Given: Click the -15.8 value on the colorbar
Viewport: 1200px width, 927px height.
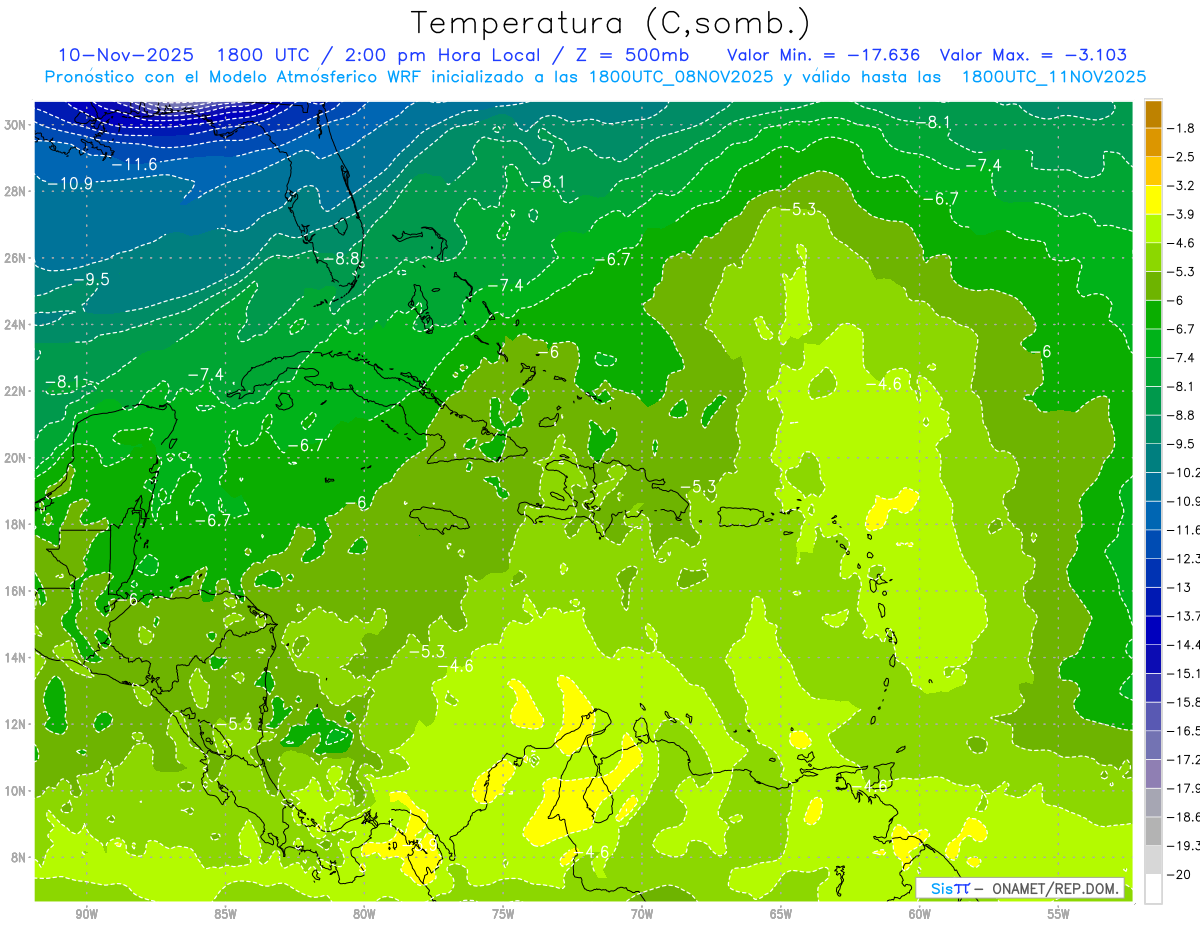Looking at the screenshot, I should tap(1184, 702).
